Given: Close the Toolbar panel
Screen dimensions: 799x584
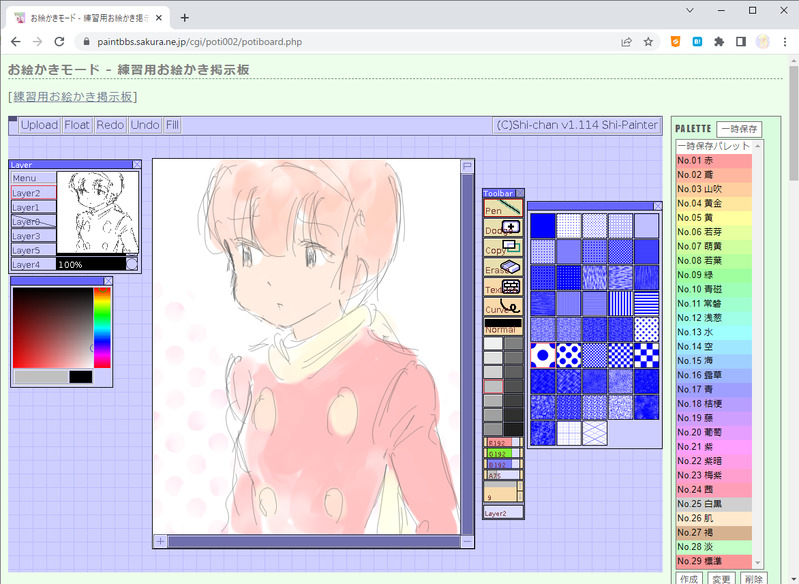Looking at the screenshot, I should point(520,193).
